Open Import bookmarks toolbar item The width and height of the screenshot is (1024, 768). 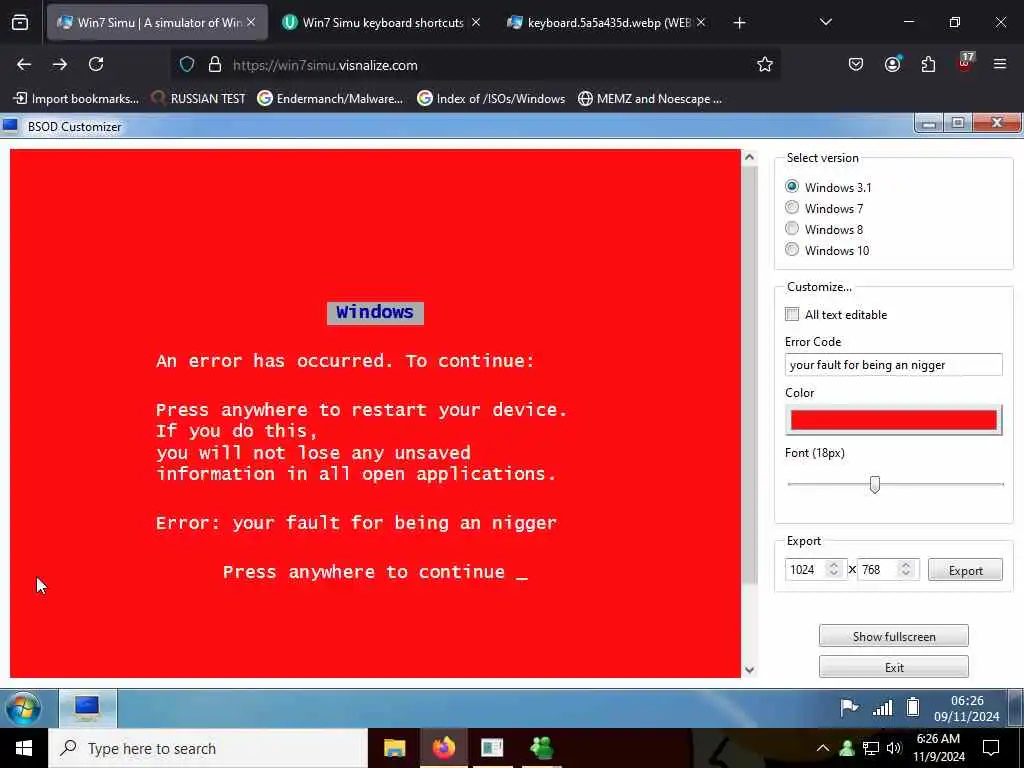pyautogui.click(x=76, y=99)
